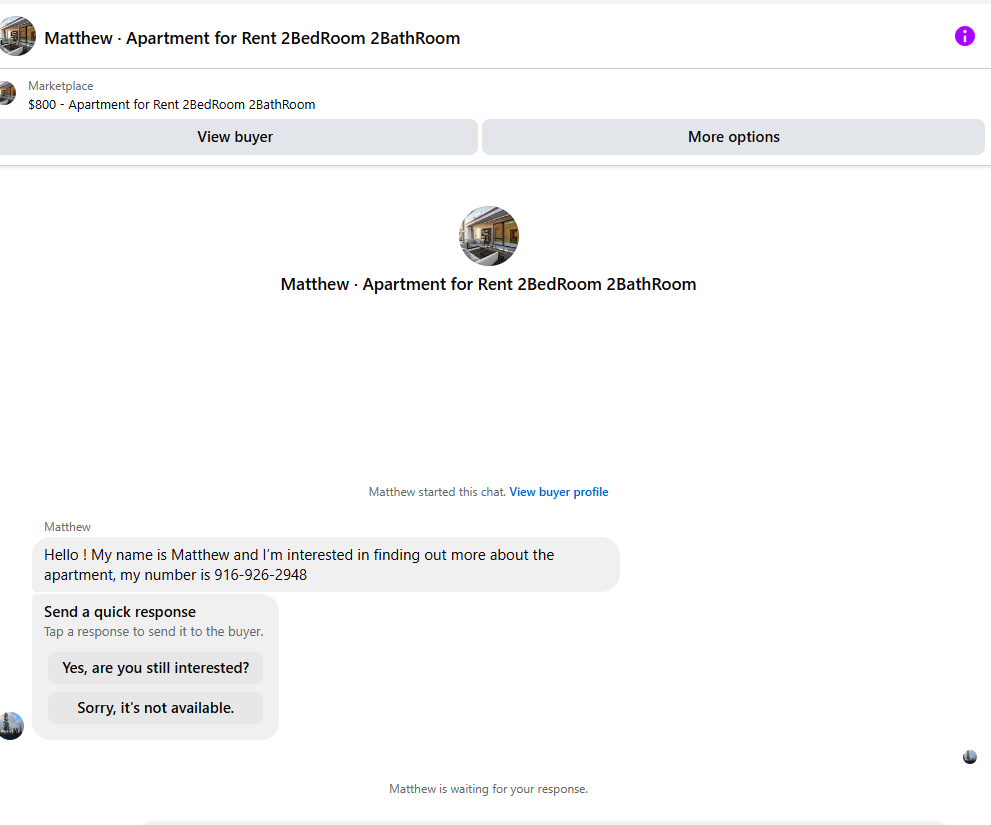Click the large centered apartment profile picture
The width and height of the screenshot is (991, 825).
(x=488, y=236)
